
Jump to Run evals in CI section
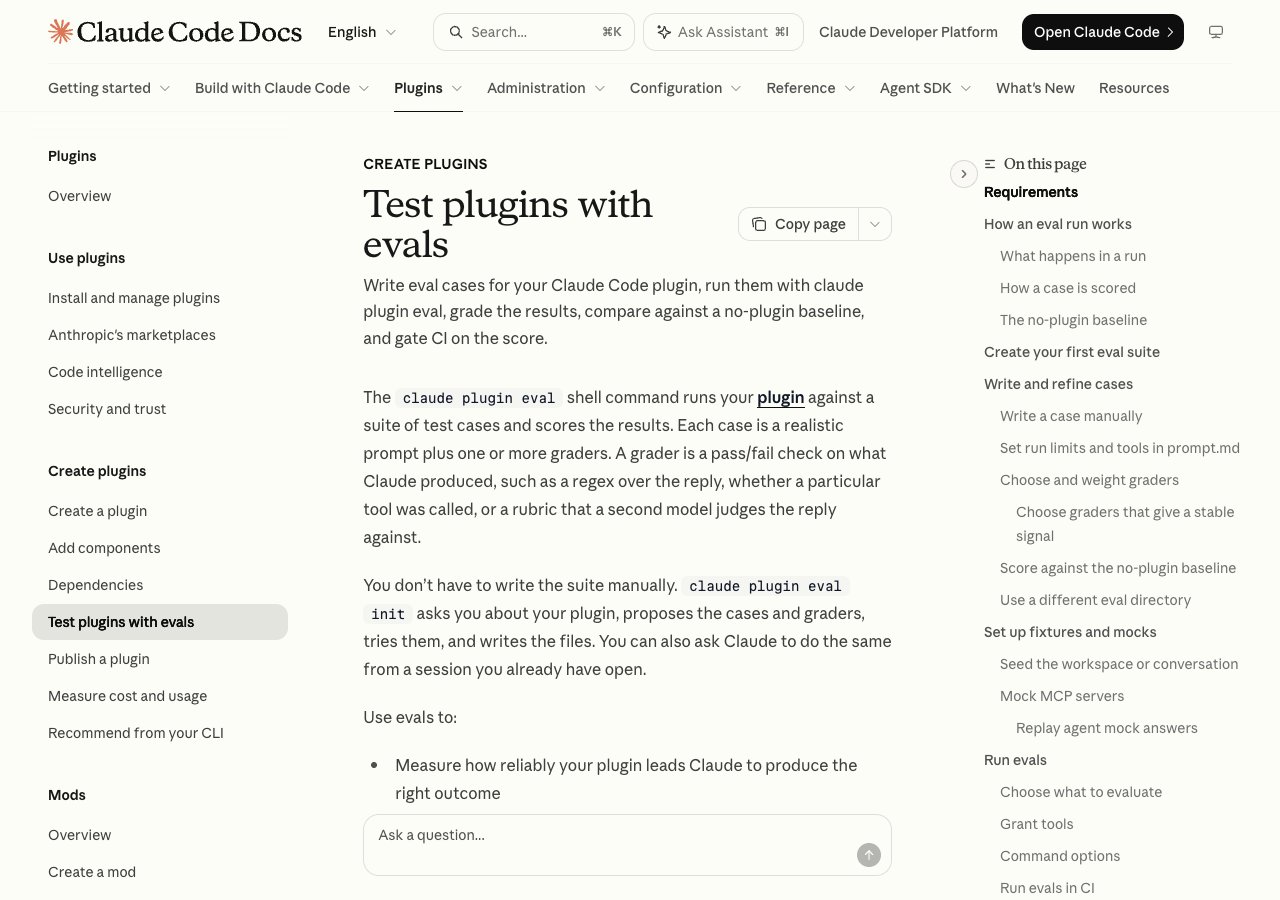pyautogui.click(x=1047, y=888)
